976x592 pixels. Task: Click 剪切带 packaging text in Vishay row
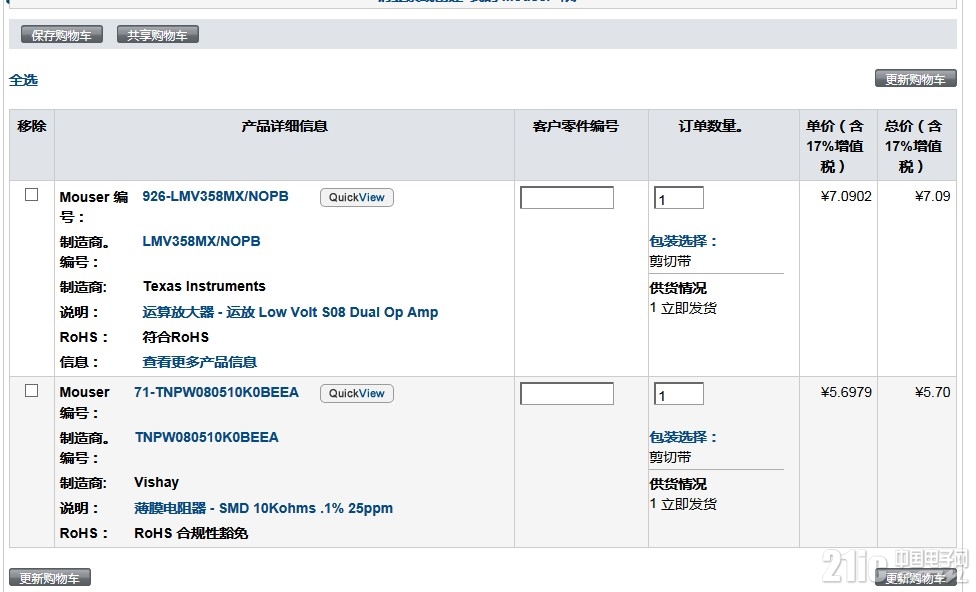[x=670, y=457]
